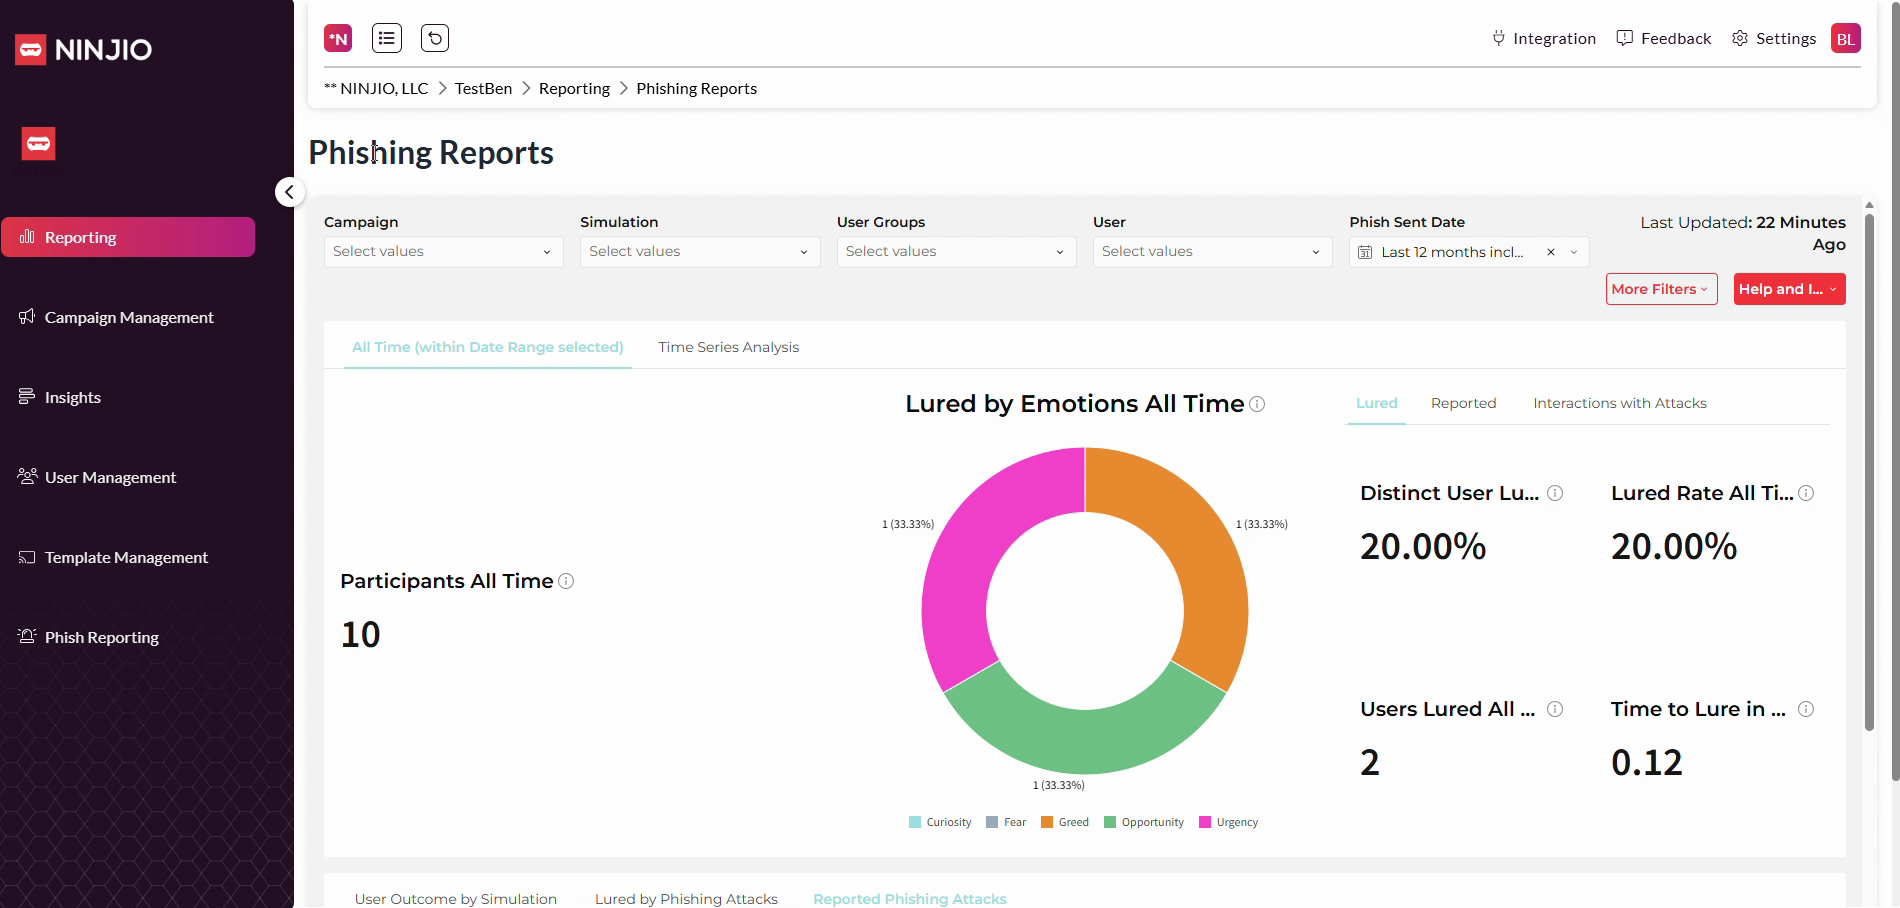Toggle the Opportunity legend entry
The image size is (1900, 908).
click(1143, 822)
